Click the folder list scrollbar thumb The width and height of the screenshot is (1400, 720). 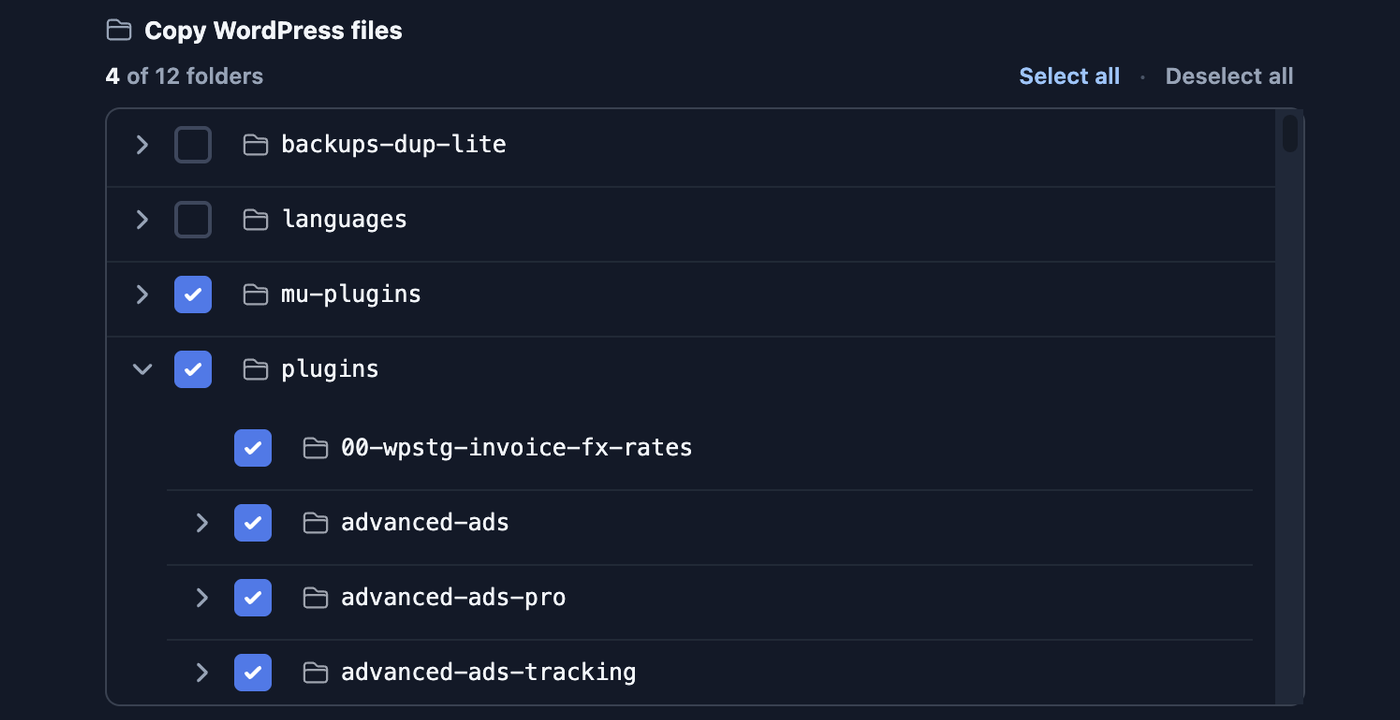point(1290,133)
